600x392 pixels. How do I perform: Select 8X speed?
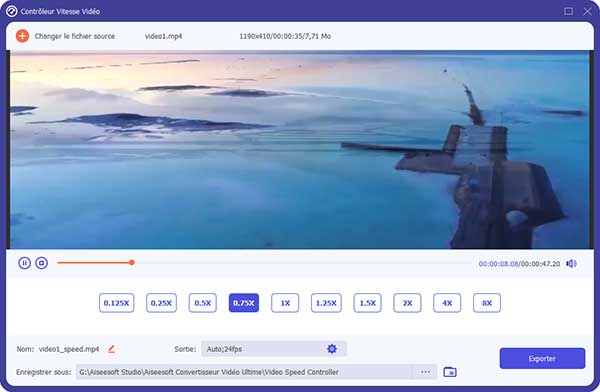pos(487,303)
